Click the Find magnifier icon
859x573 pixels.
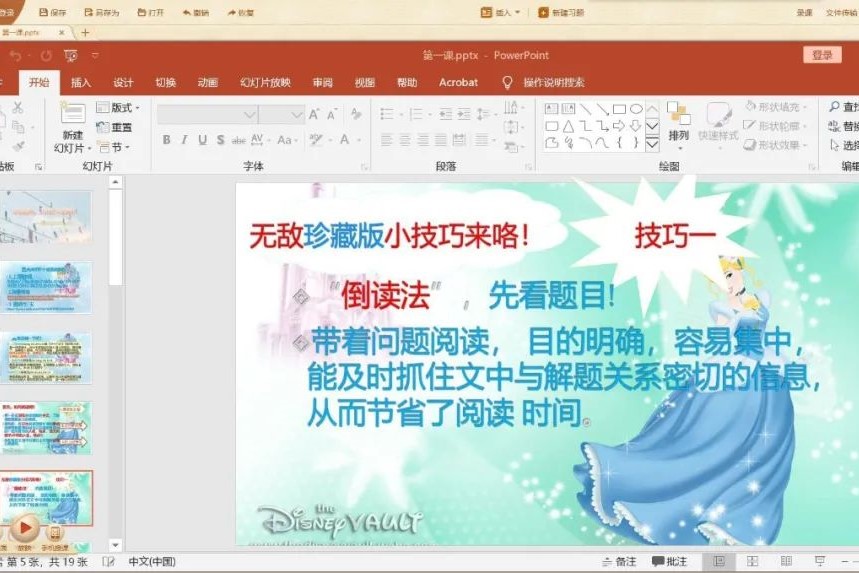pos(834,107)
